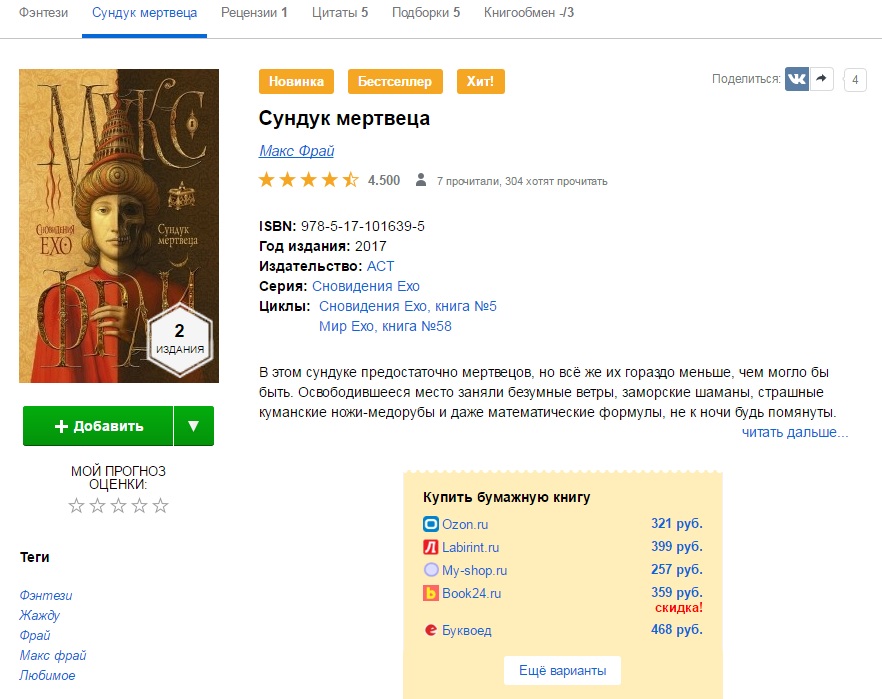Click the Labirint.ru store logo icon
Image resolution: width=882 pixels, height=699 pixels.
[430, 547]
